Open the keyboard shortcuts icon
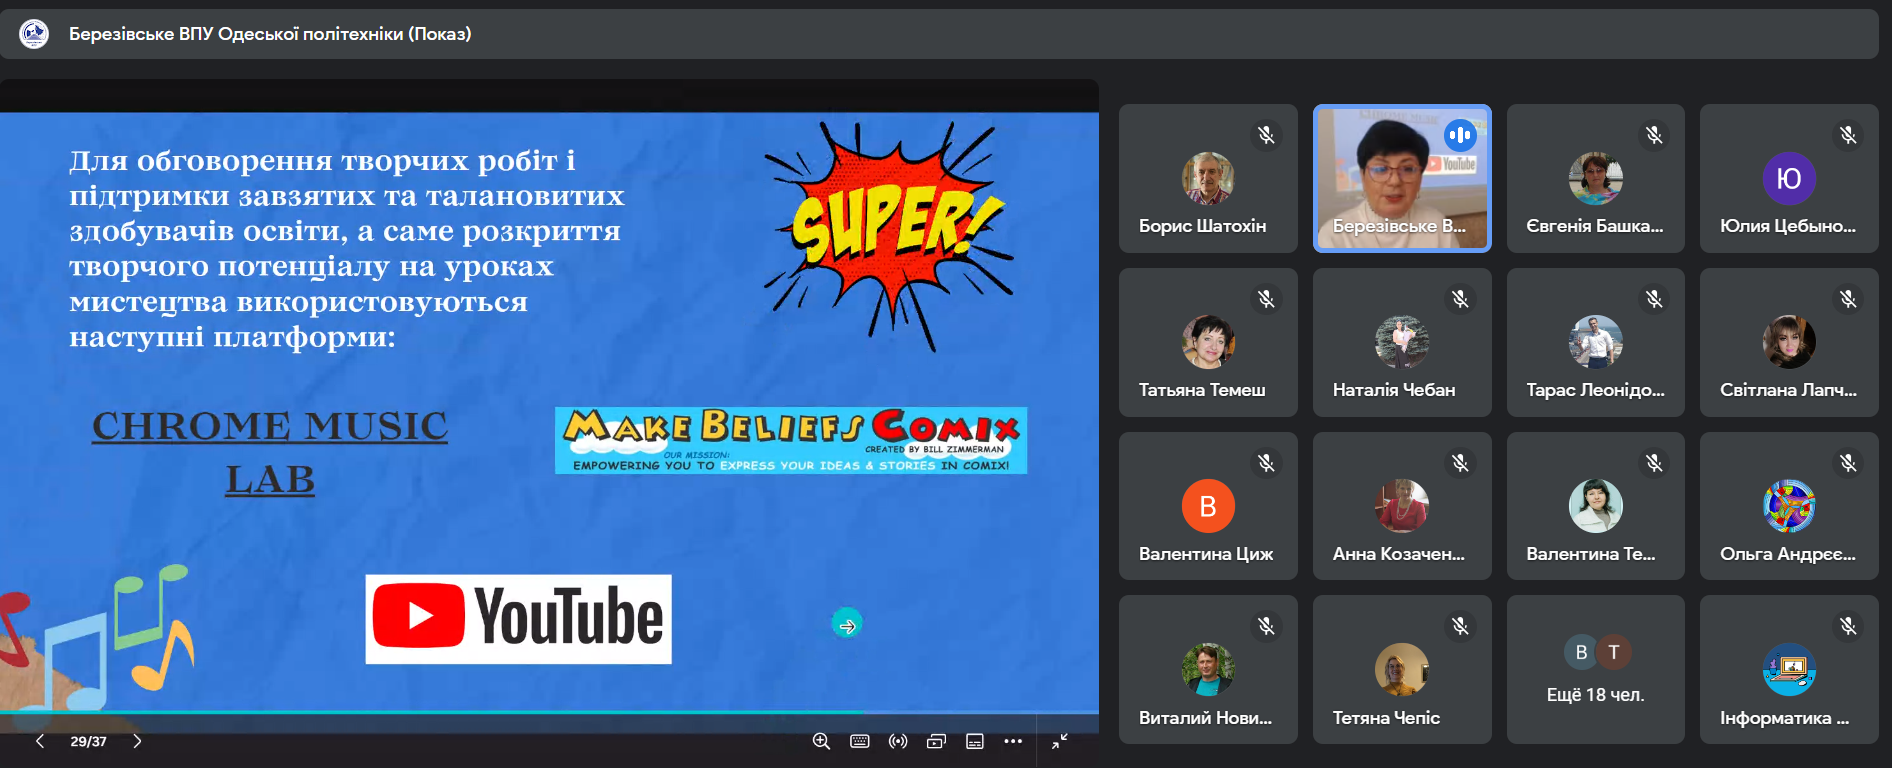The width and height of the screenshot is (1892, 768). coord(859,741)
